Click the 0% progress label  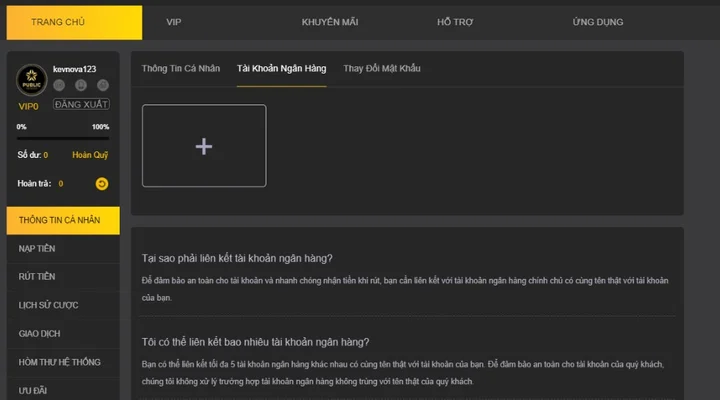point(22,127)
